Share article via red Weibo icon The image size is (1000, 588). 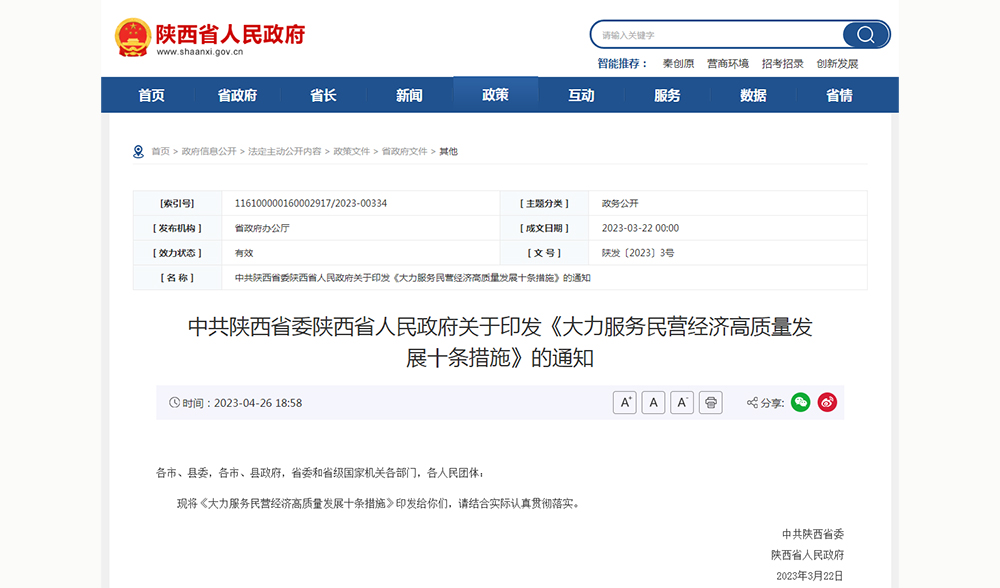(827, 402)
